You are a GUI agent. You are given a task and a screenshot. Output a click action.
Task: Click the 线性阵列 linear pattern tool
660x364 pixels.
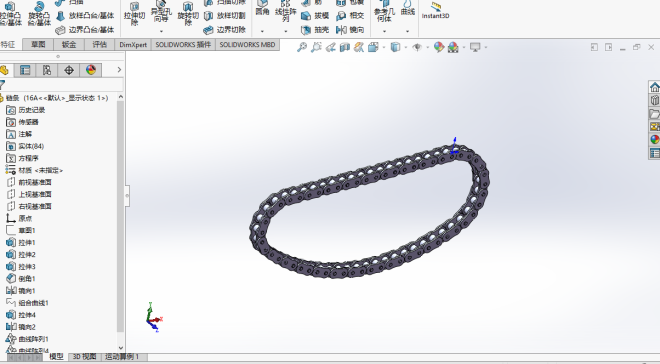(x=286, y=11)
